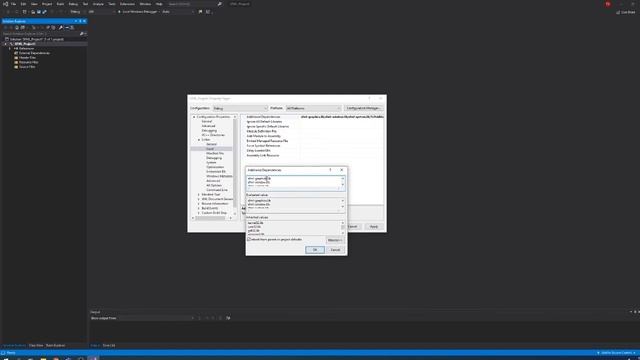The height and width of the screenshot is (360, 640).
Task: Select the Ignore All Default Libraries property
Action: click(x=264, y=122)
